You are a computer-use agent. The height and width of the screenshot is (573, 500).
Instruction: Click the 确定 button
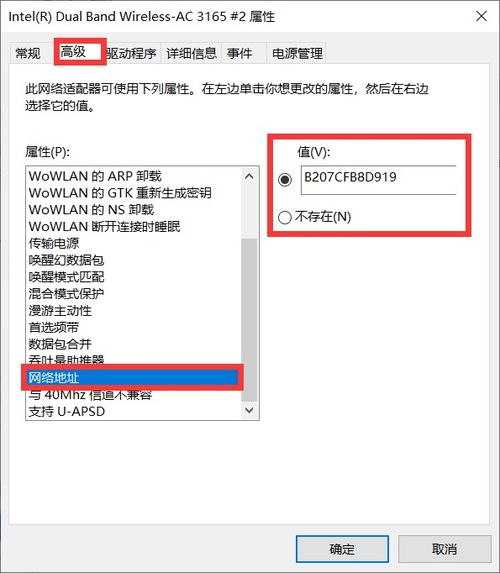point(342,549)
